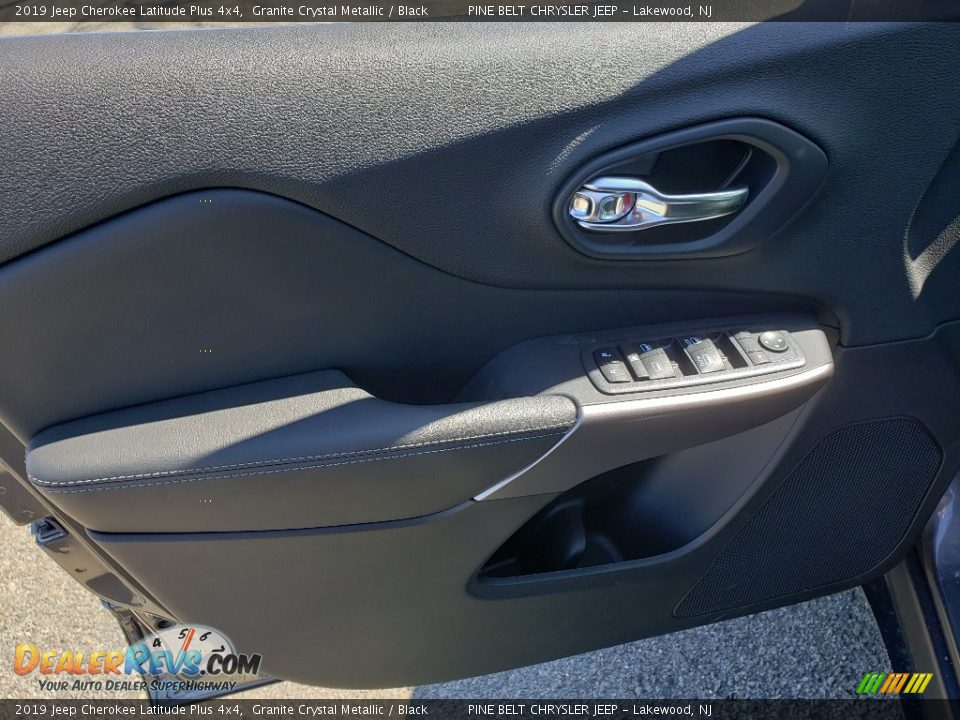The width and height of the screenshot is (960, 720).
Task: Click the 'Your Auto Dealer SuperHighway' tagline
Action: click(x=137, y=685)
